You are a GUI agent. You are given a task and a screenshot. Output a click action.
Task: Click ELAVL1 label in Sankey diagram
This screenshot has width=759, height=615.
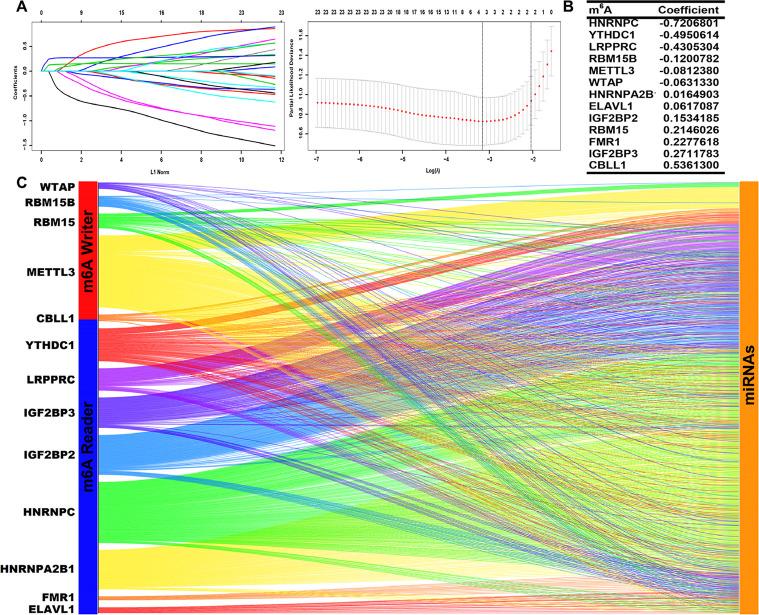(x=53, y=609)
